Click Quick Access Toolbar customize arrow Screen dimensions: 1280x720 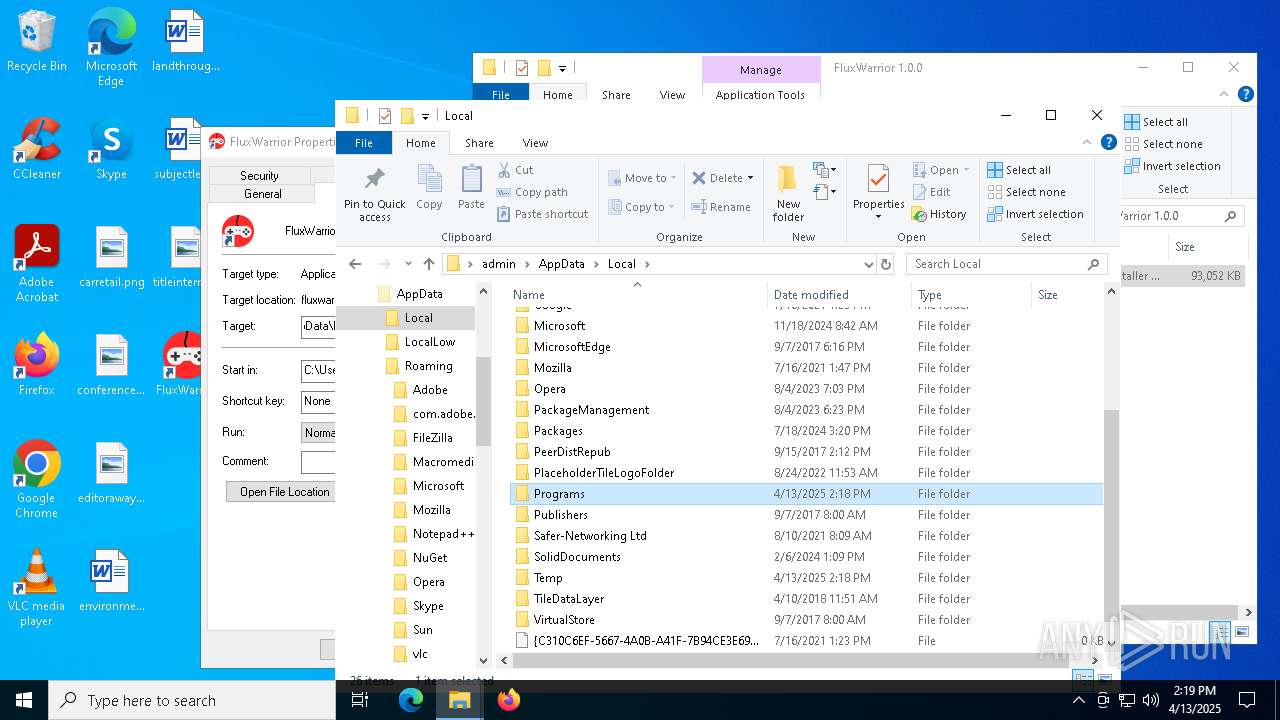tap(425, 116)
